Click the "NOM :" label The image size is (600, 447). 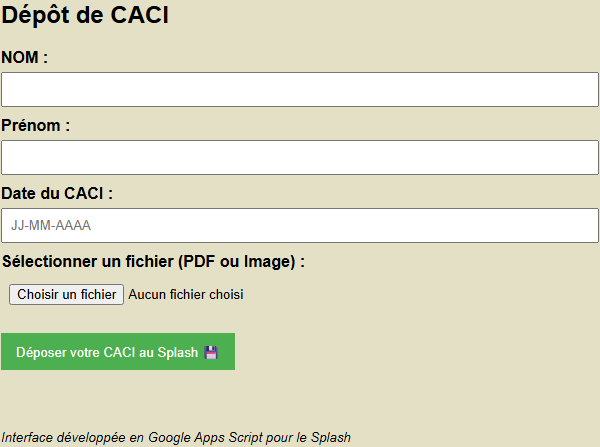26,58
